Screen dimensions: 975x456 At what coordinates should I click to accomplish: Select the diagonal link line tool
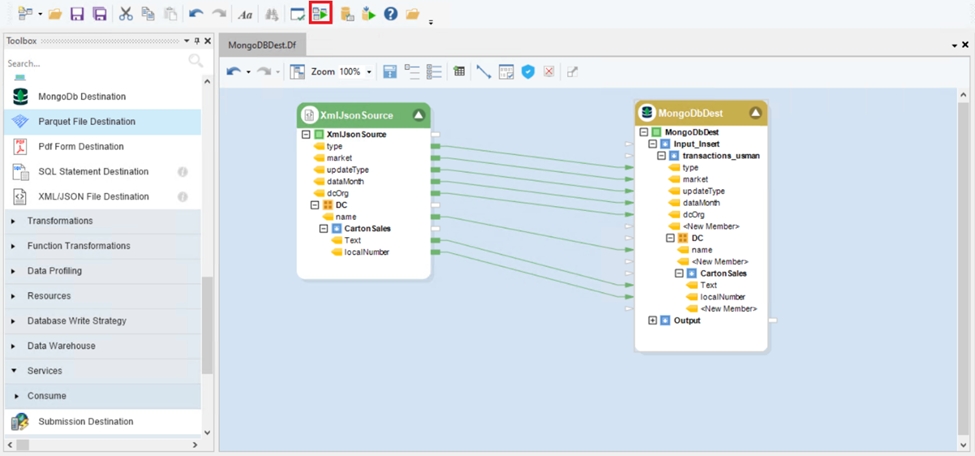click(484, 72)
